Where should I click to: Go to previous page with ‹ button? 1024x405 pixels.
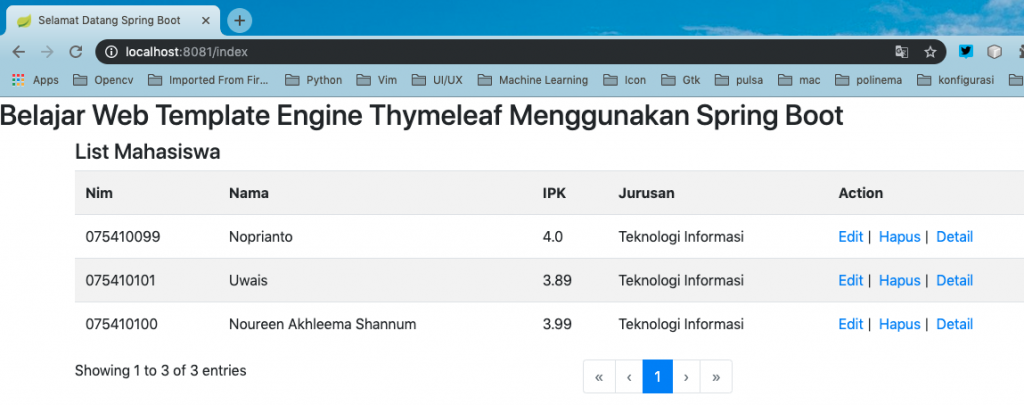click(629, 377)
